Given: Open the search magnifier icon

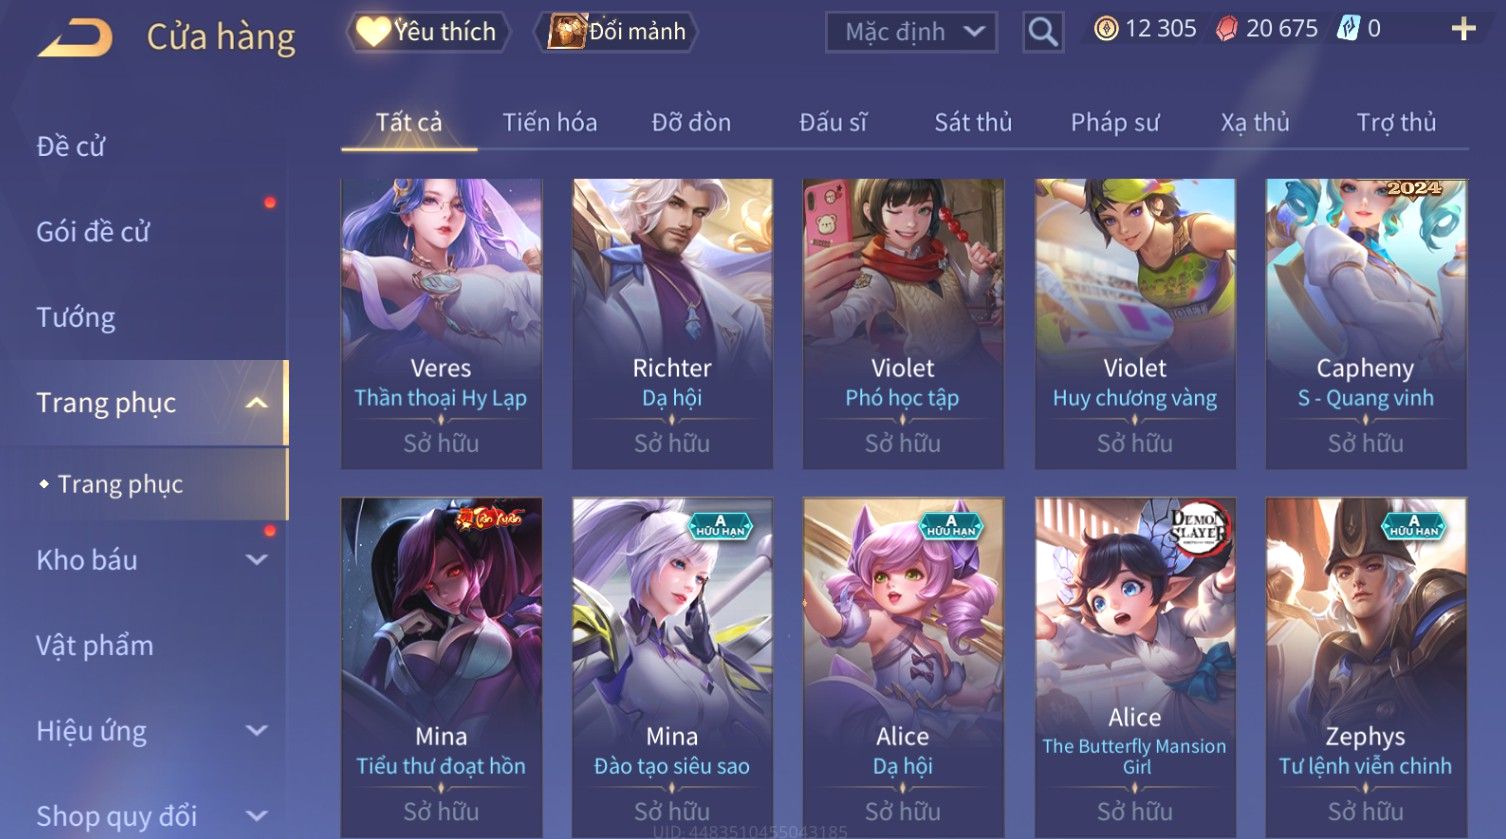Looking at the screenshot, I should tap(1043, 32).
